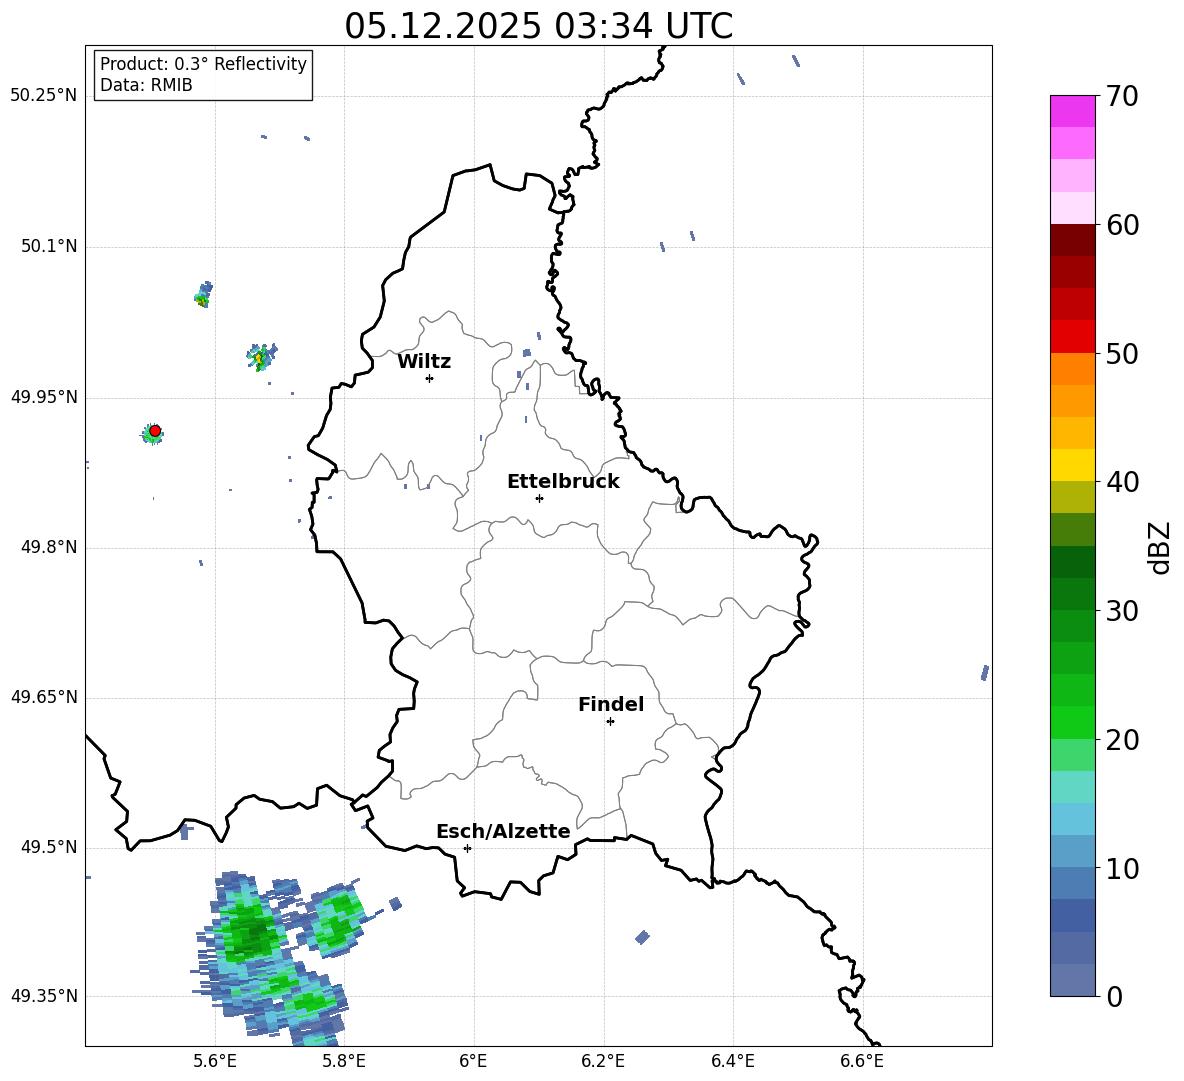This screenshot has height=1081, width=1184.
Task: Click the dark maroon colorbar band below 60
Action: pos(1072,240)
